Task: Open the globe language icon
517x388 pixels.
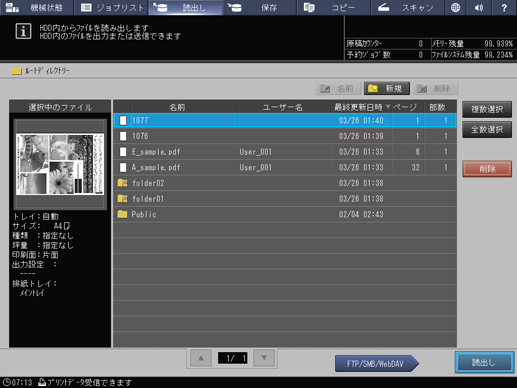Action: click(455, 8)
